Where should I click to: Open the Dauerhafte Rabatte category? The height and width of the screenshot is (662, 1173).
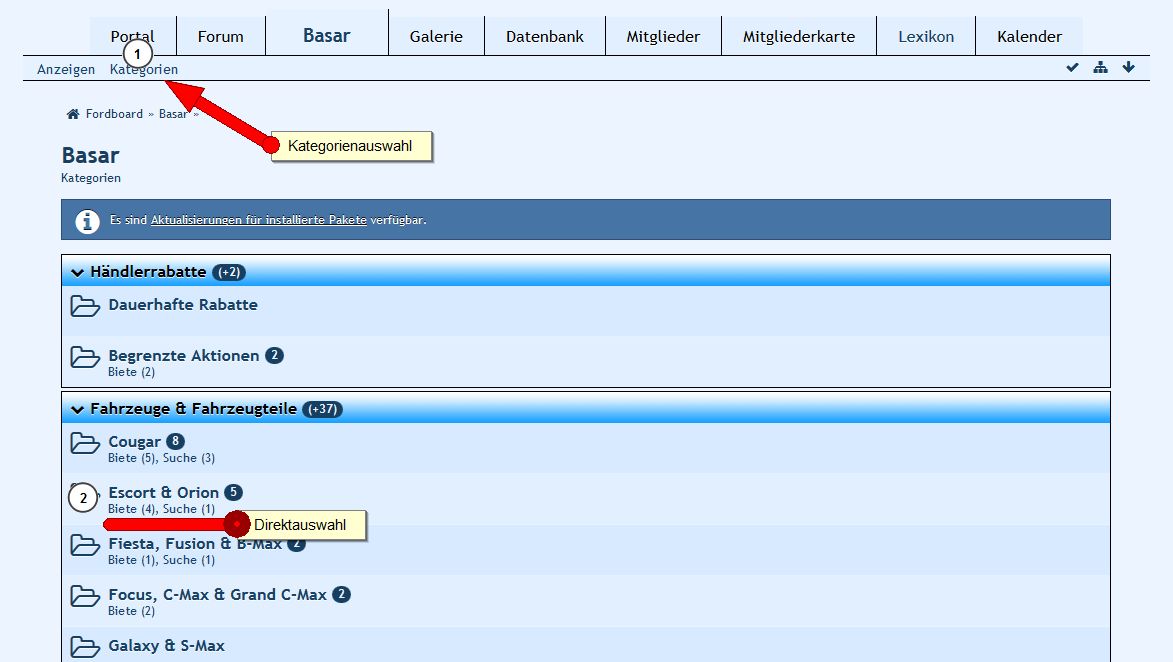183,304
